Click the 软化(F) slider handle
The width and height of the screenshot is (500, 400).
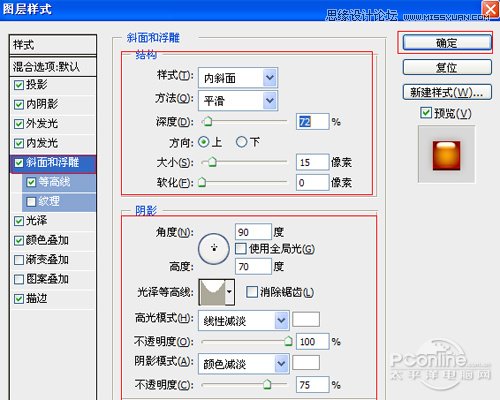pyautogui.click(x=202, y=182)
